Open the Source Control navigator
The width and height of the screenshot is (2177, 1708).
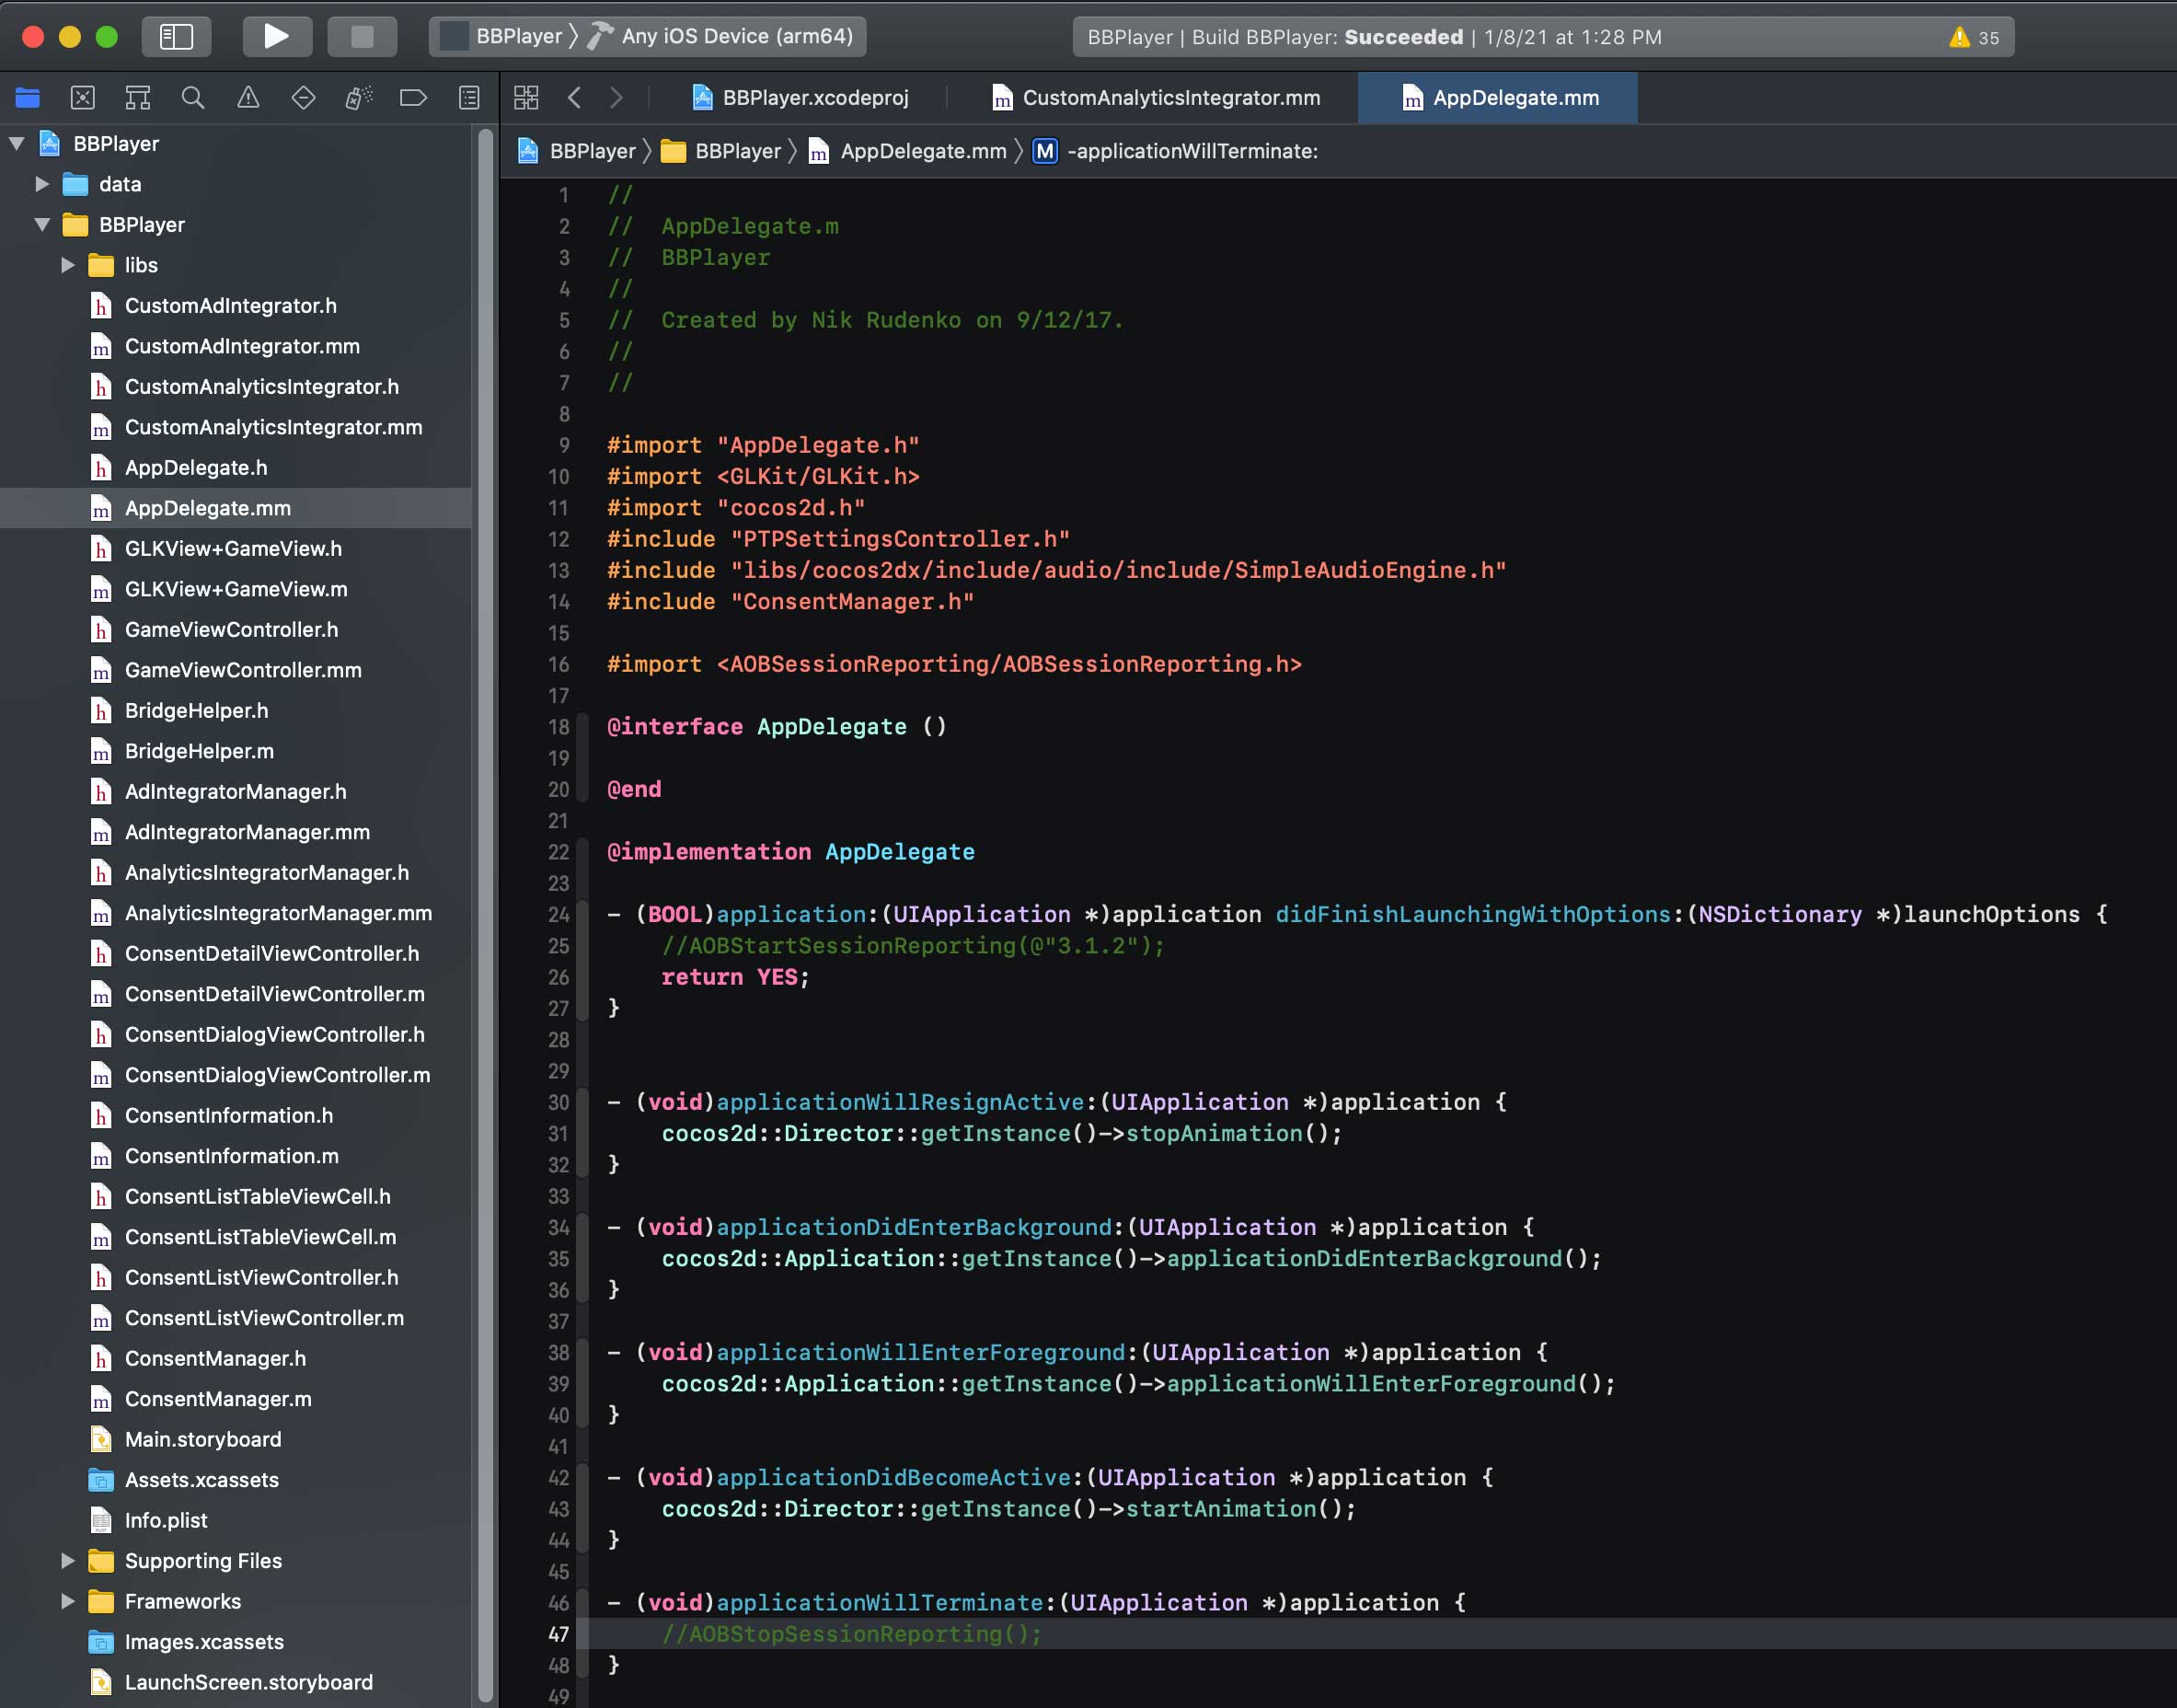(83, 97)
